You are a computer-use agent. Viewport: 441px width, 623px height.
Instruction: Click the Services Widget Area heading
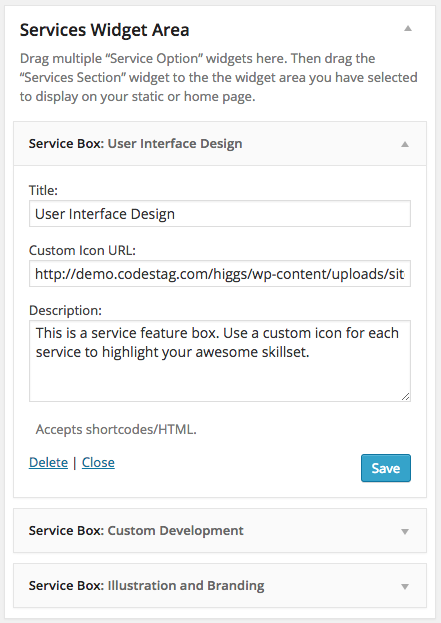click(x=104, y=30)
